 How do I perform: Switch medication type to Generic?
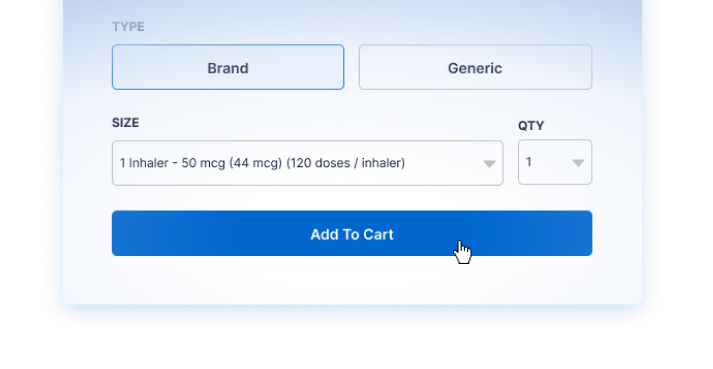click(475, 67)
